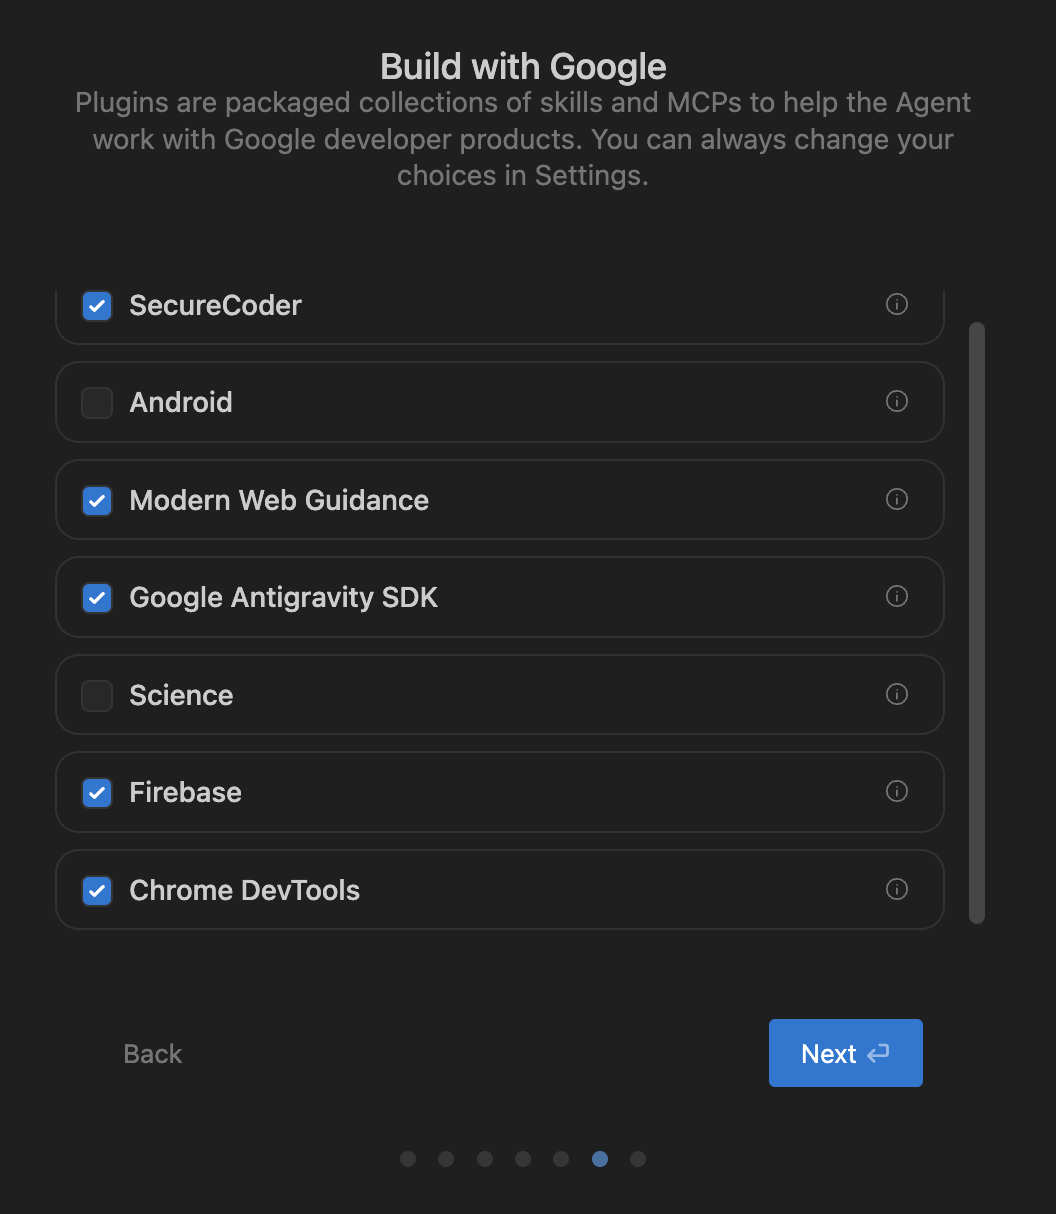View info icon for Google Antigravity SDK
Image resolution: width=1056 pixels, height=1214 pixels.
click(x=897, y=596)
